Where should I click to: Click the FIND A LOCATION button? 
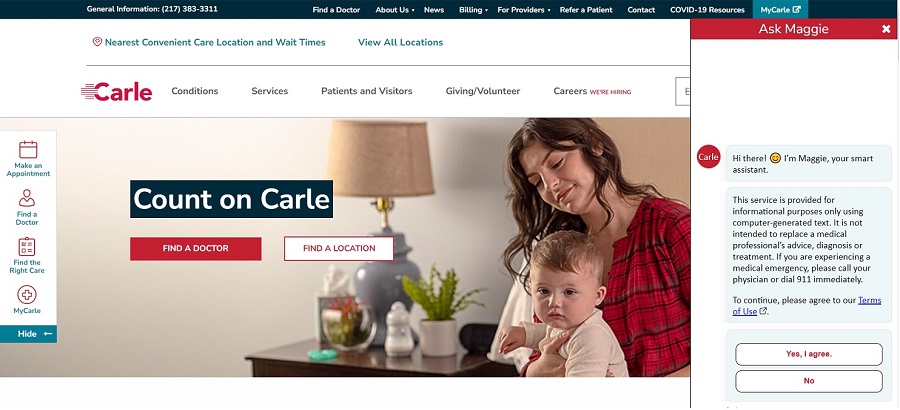(339, 249)
